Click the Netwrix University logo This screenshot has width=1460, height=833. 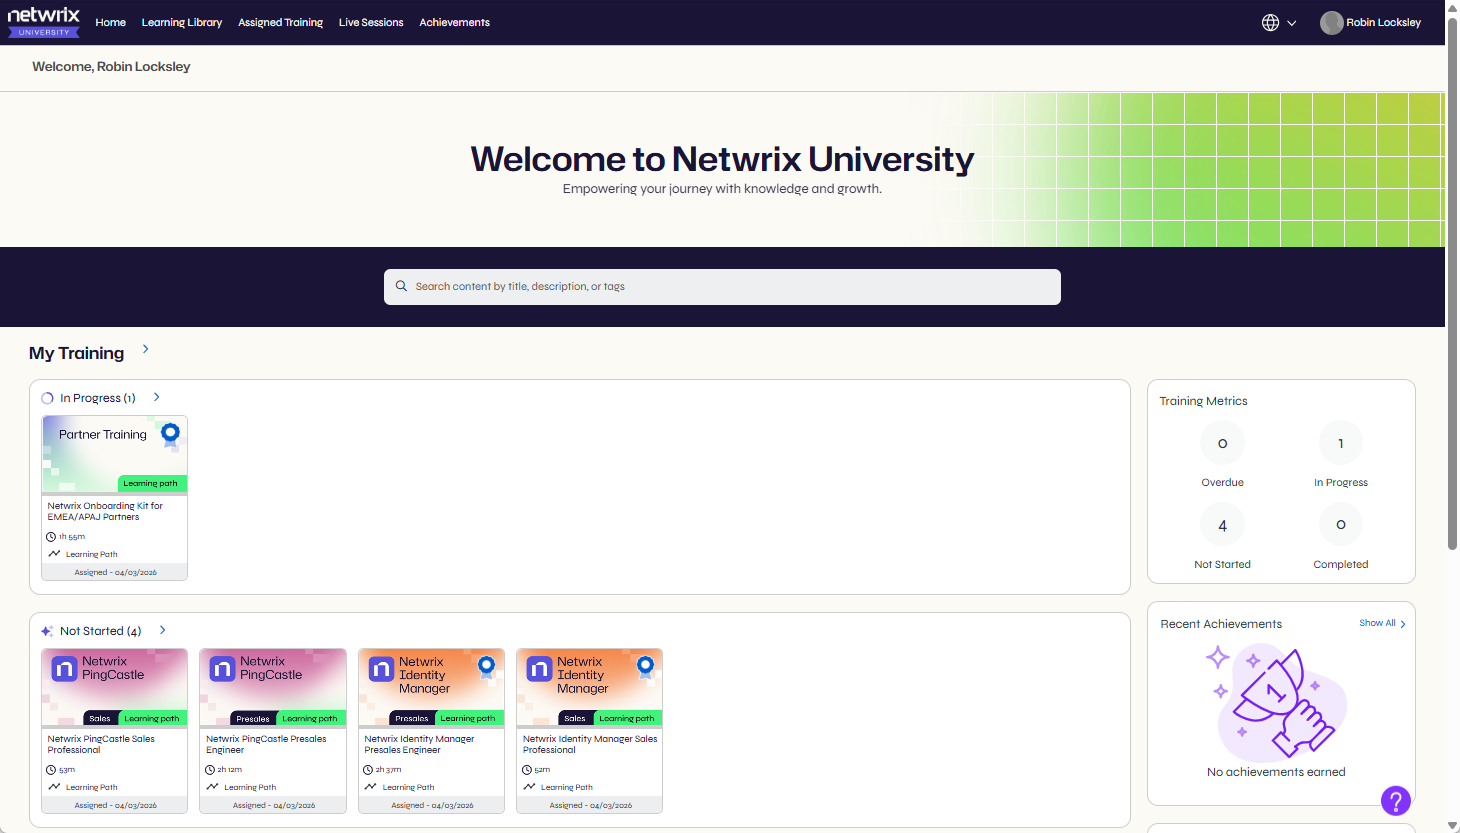point(44,21)
